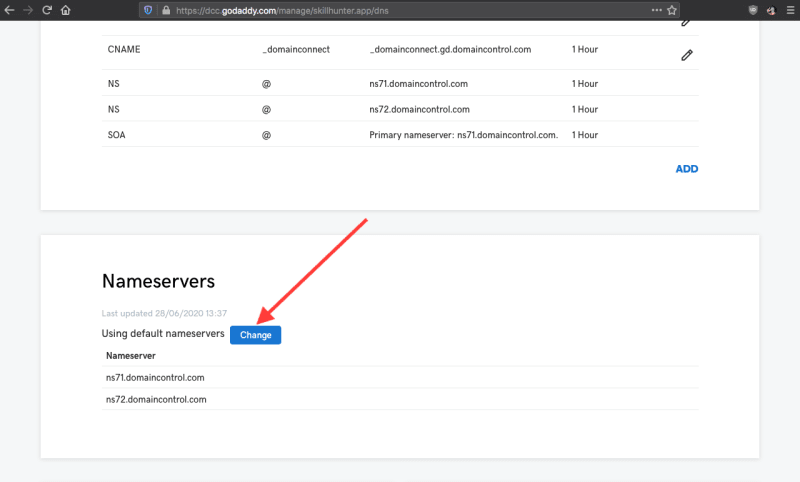Select the Last updated 28/06/2020 timestamp
Screen dimensions: 800x482
164,313
